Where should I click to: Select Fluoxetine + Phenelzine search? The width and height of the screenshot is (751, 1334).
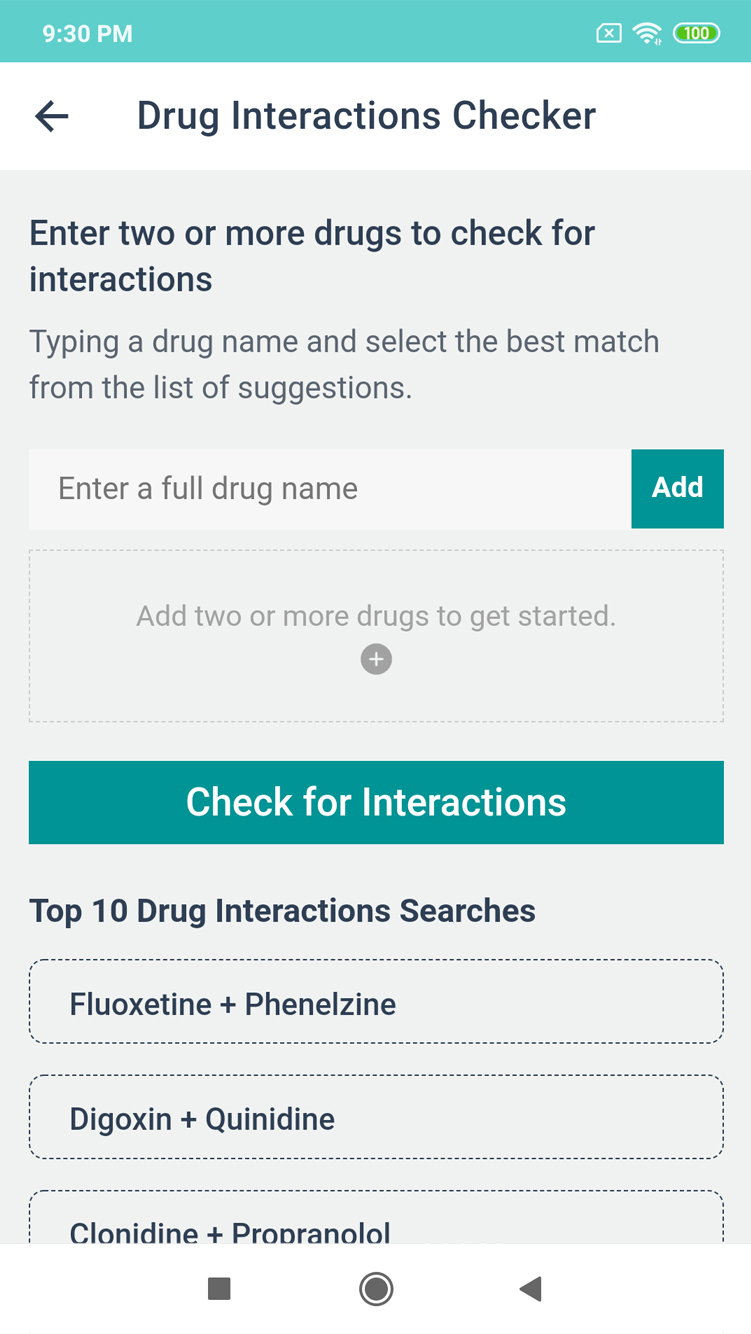376,1003
